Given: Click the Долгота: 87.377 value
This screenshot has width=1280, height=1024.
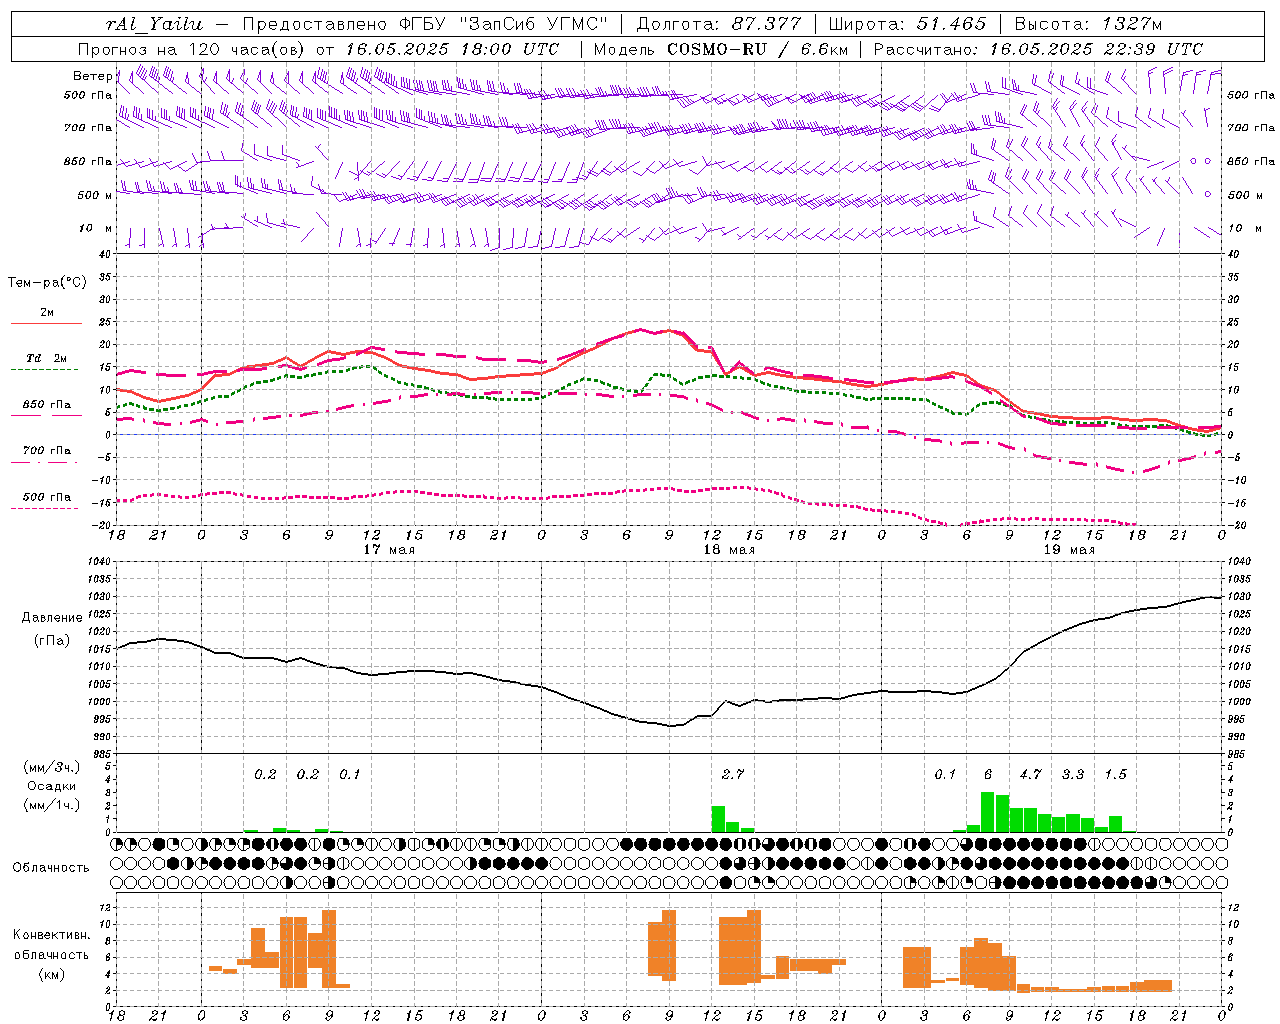Looking at the screenshot, I should click(x=718, y=24).
